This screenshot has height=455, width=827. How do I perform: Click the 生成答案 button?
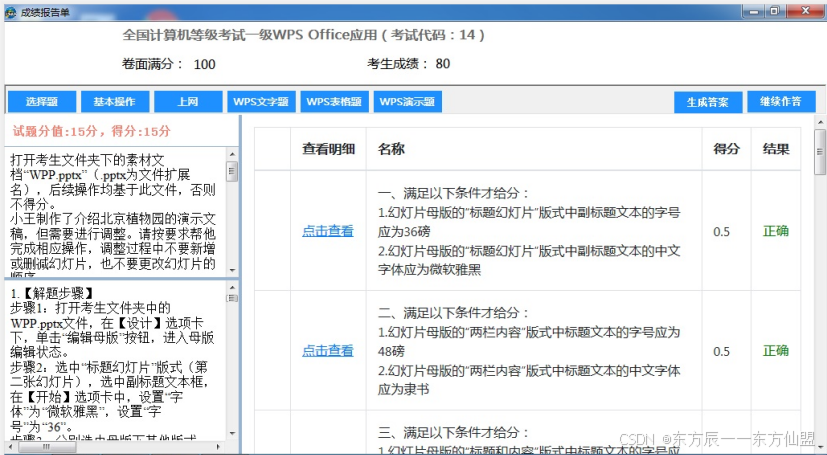click(x=708, y=102)
